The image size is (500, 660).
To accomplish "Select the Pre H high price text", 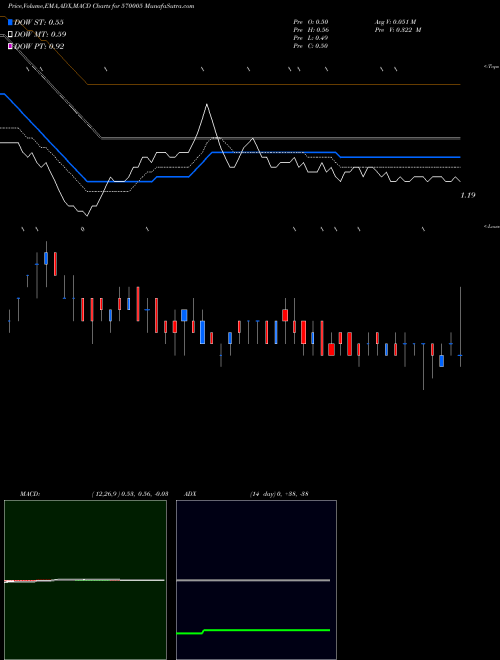I will [311, 30].
